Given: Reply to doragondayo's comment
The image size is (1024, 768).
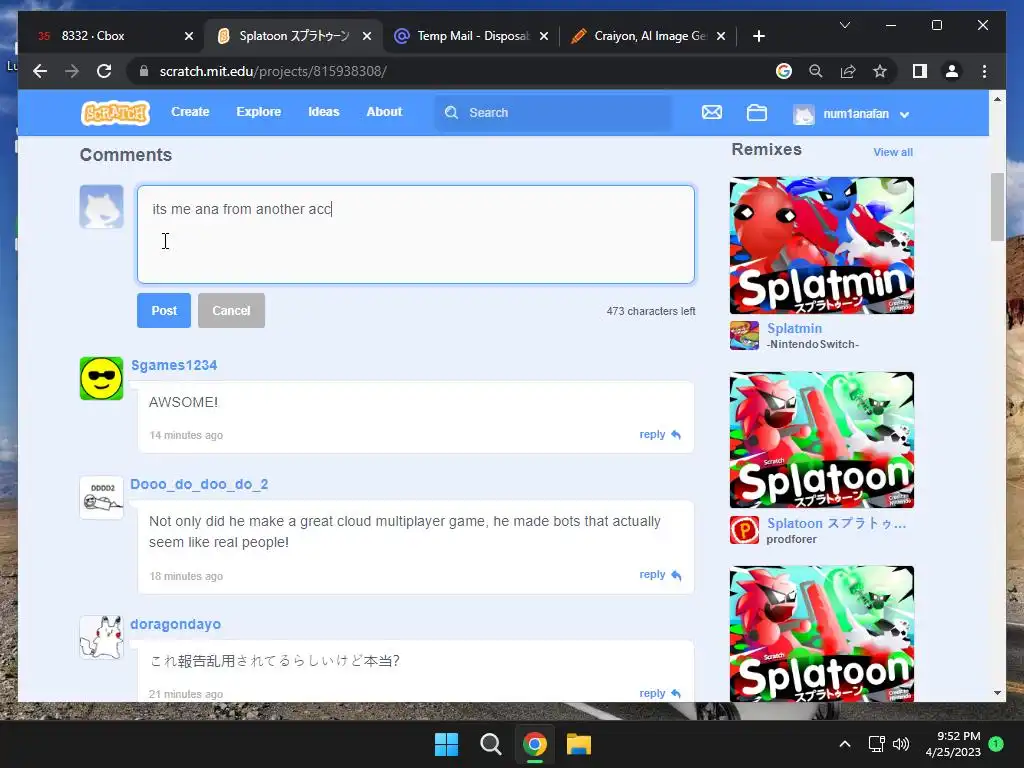Looking at the screenshot, I should click(660, 693).
